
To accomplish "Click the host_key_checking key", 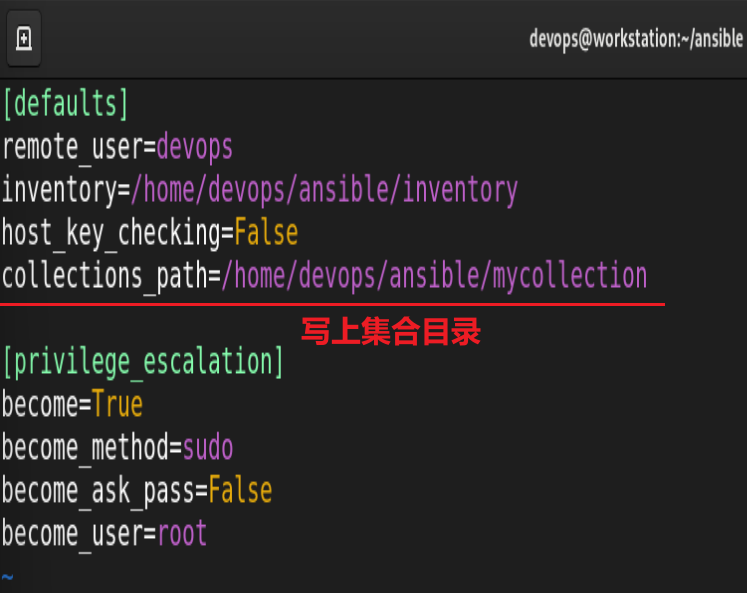I will tap(111, 233).
